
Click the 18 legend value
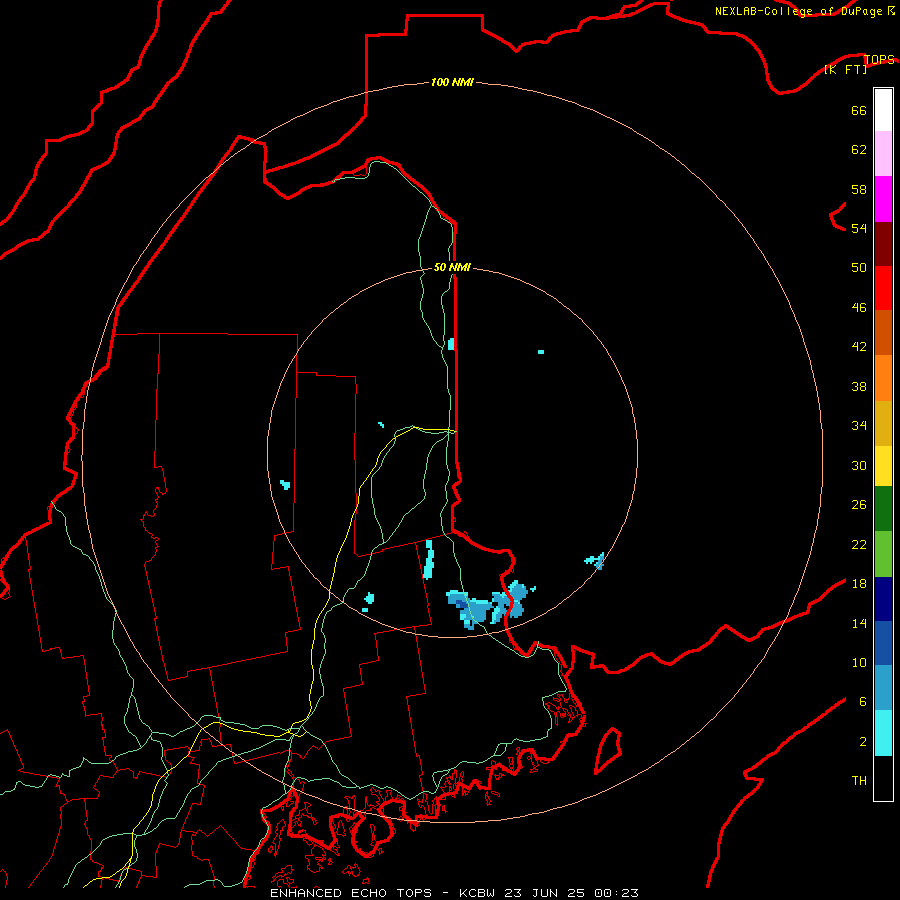tap(859, 583)
